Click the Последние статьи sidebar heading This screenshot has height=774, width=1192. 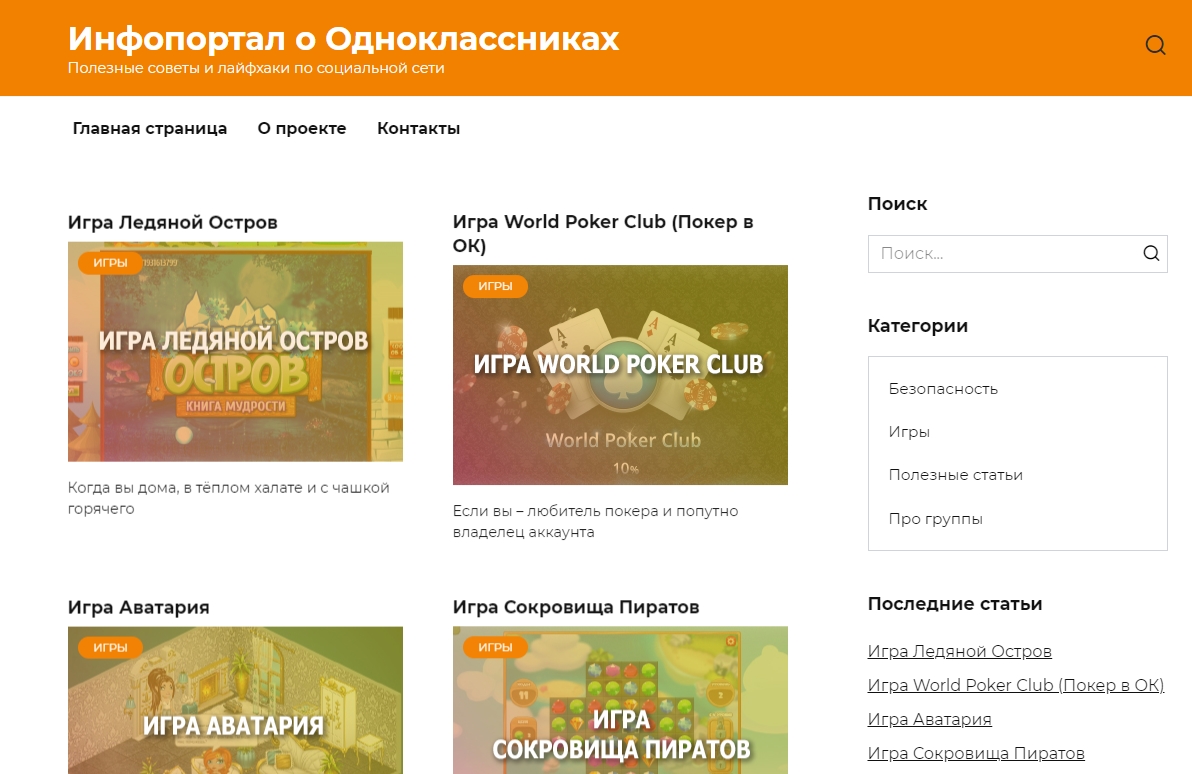(x=955, y=604)
